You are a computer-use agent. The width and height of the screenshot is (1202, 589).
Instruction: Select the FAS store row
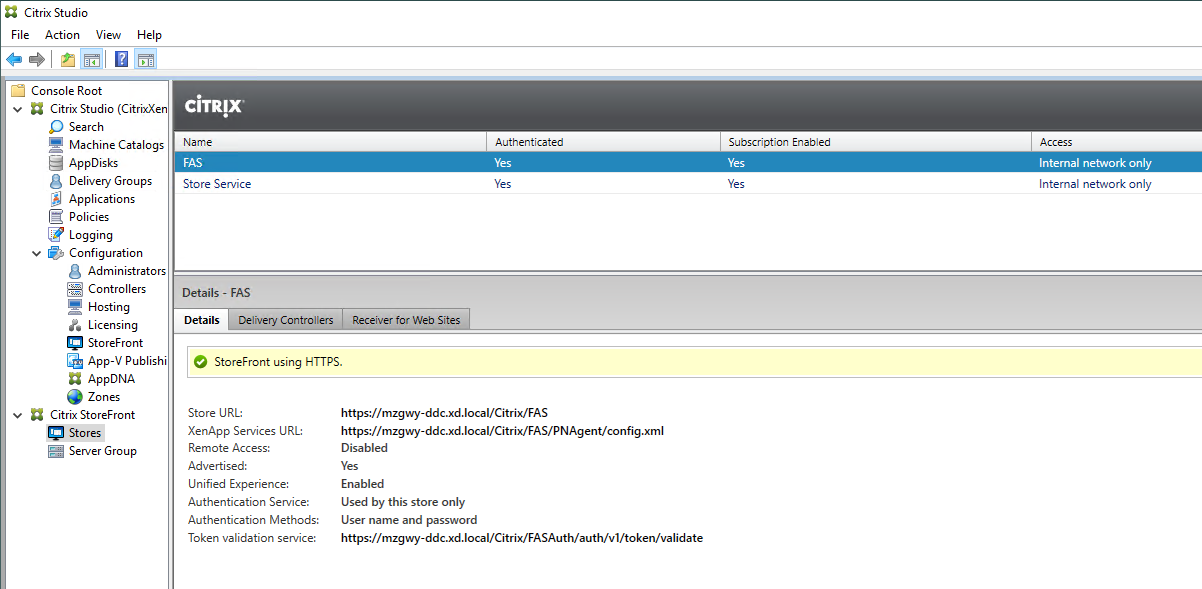[688, 163]
